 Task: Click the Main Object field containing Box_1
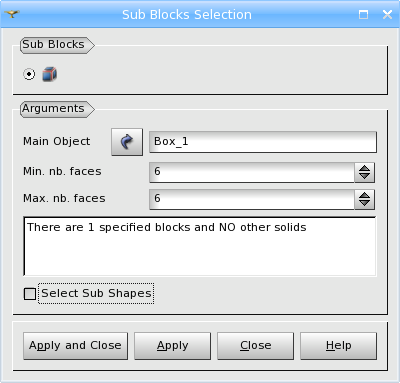(x=263, y=142)
